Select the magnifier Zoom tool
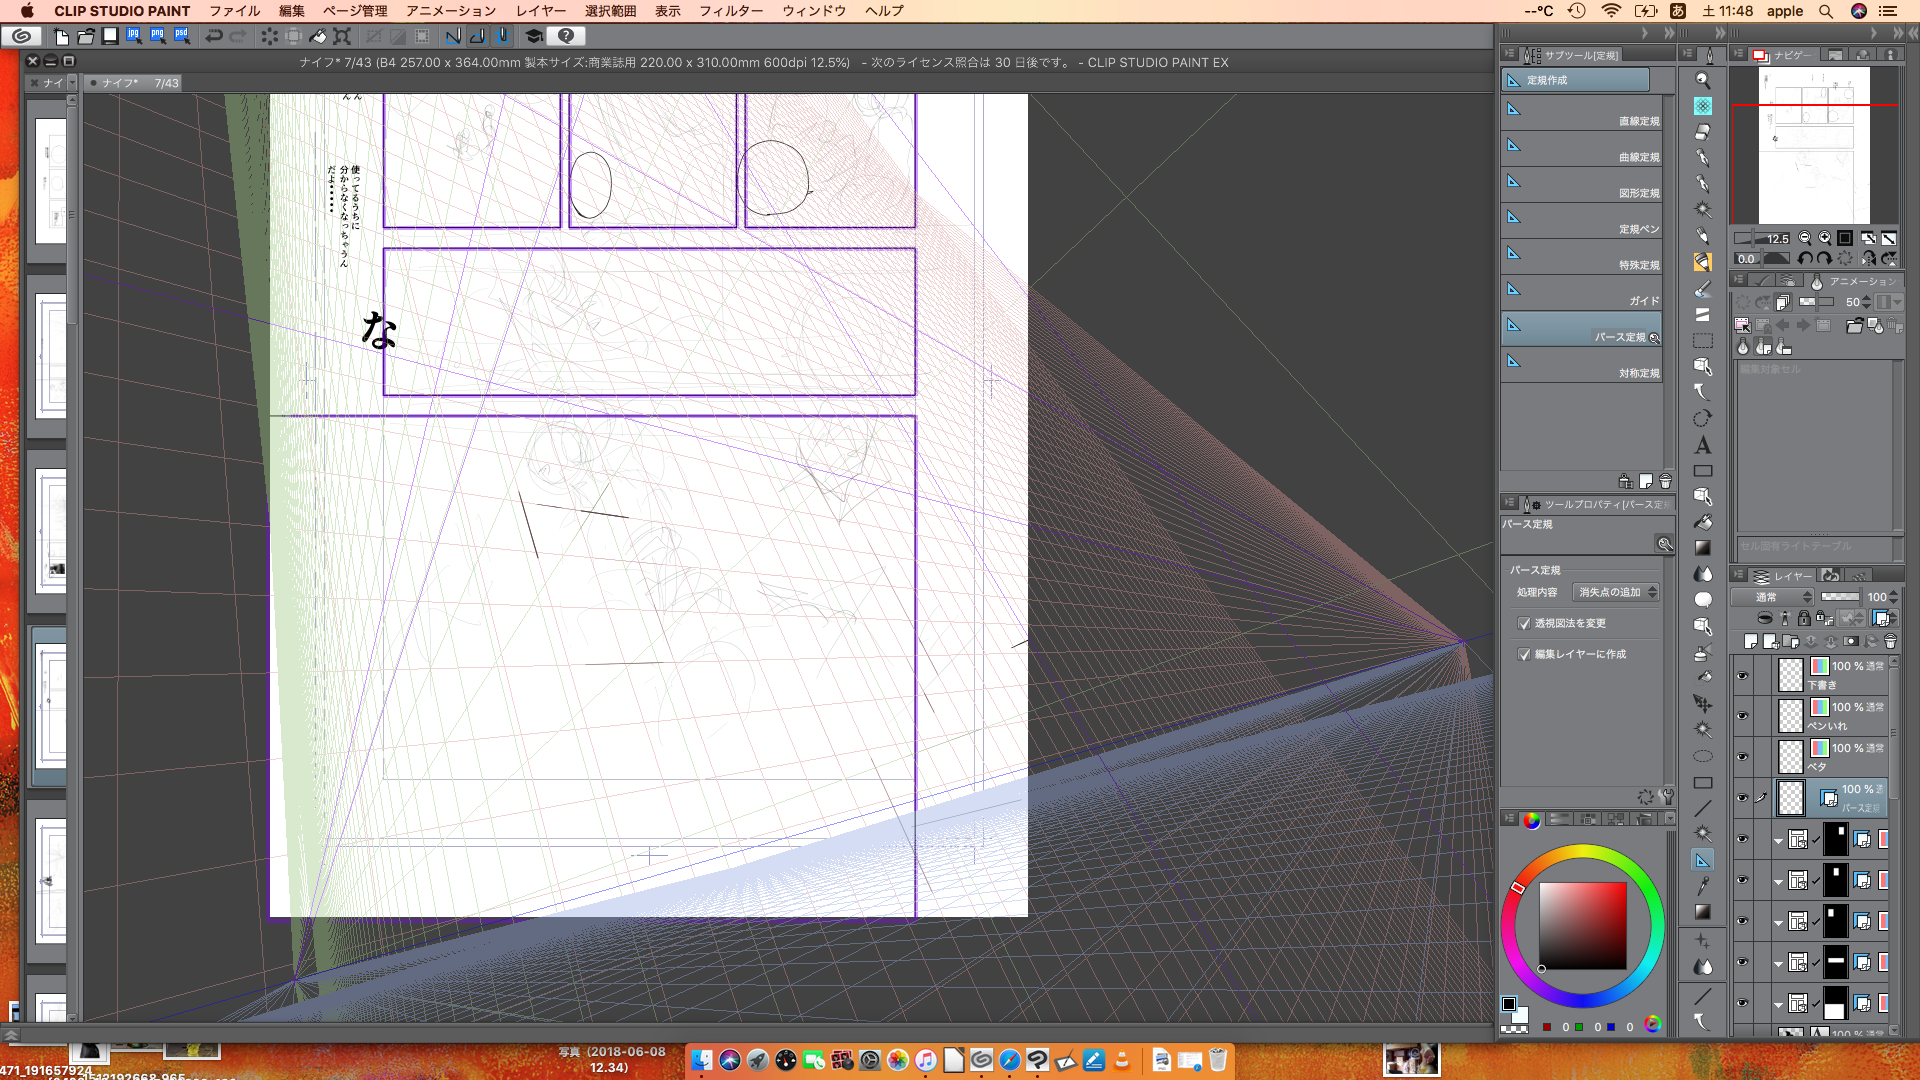 point(1702,80)
